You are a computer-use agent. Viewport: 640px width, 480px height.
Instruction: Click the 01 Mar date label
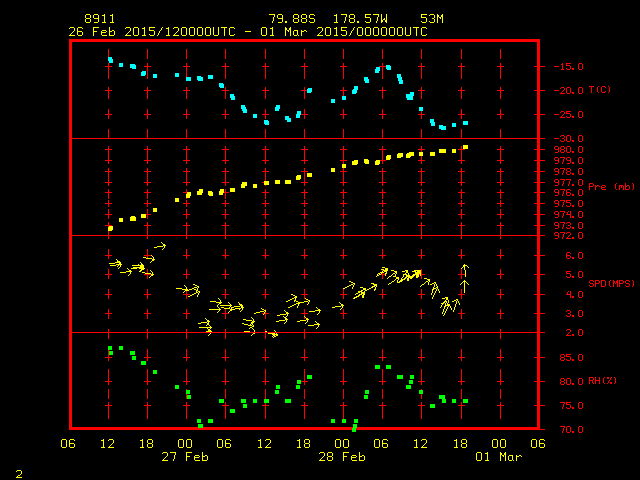point(499,456)
